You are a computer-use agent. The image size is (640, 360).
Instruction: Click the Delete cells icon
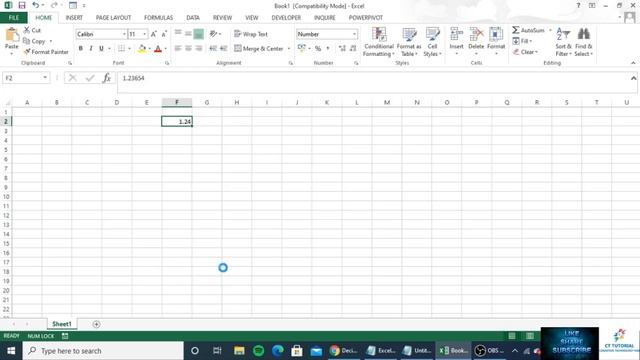[x=476, y=34]
